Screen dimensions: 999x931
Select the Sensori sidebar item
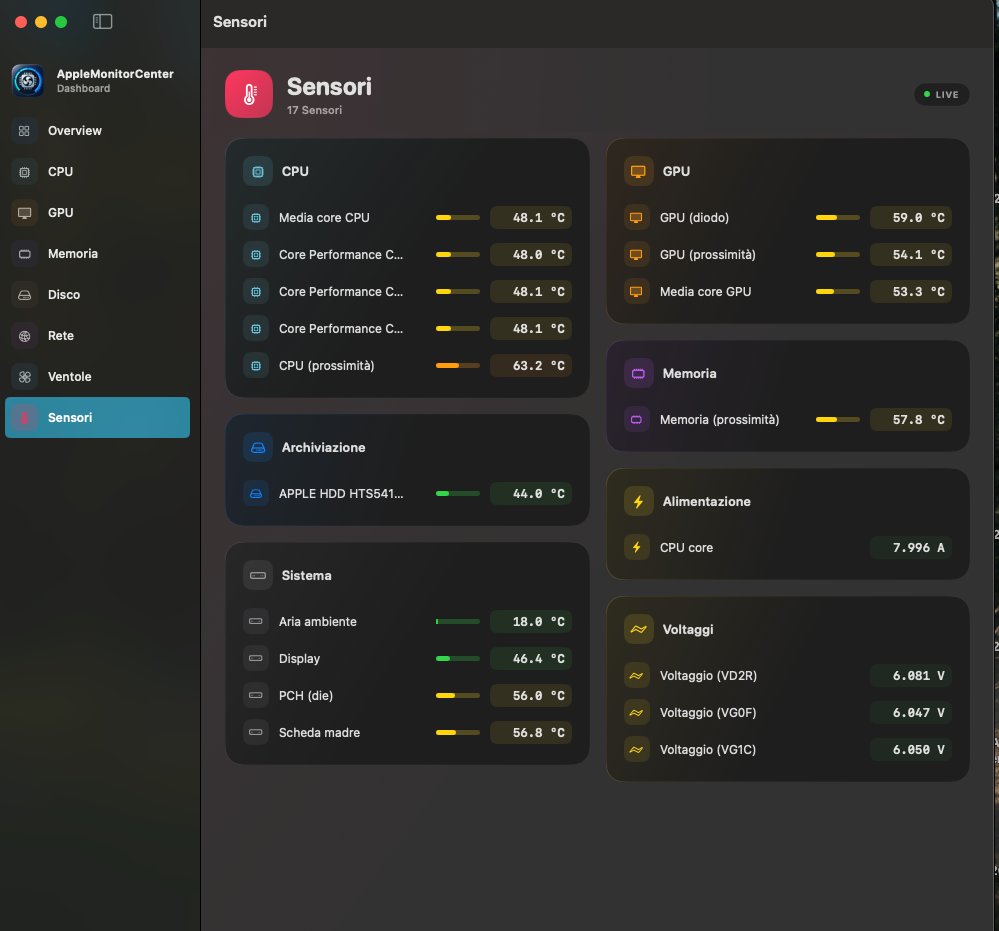[x=97, y=417]
